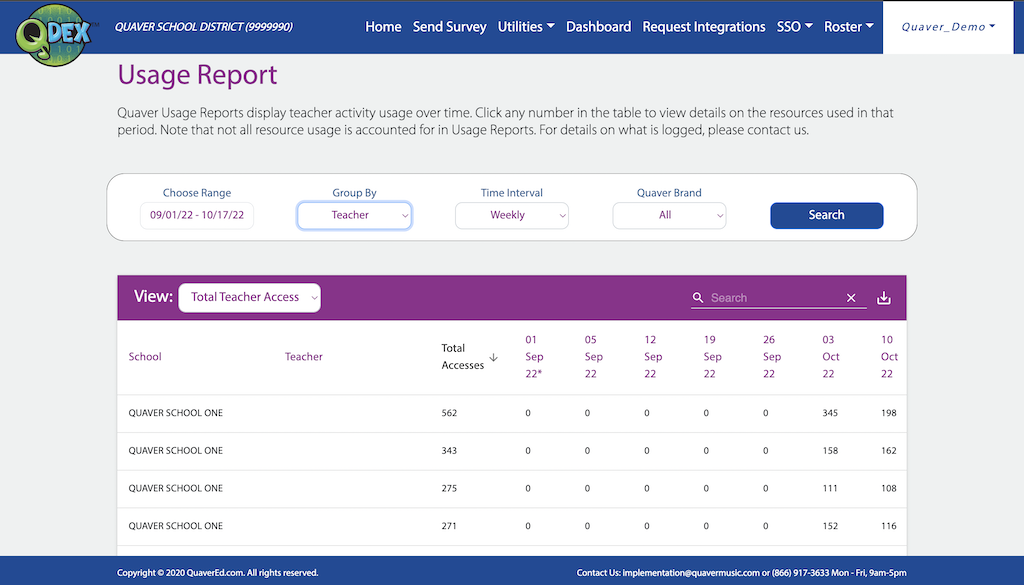Click the QuaverEd.com copyright text

tap(215, 573)
